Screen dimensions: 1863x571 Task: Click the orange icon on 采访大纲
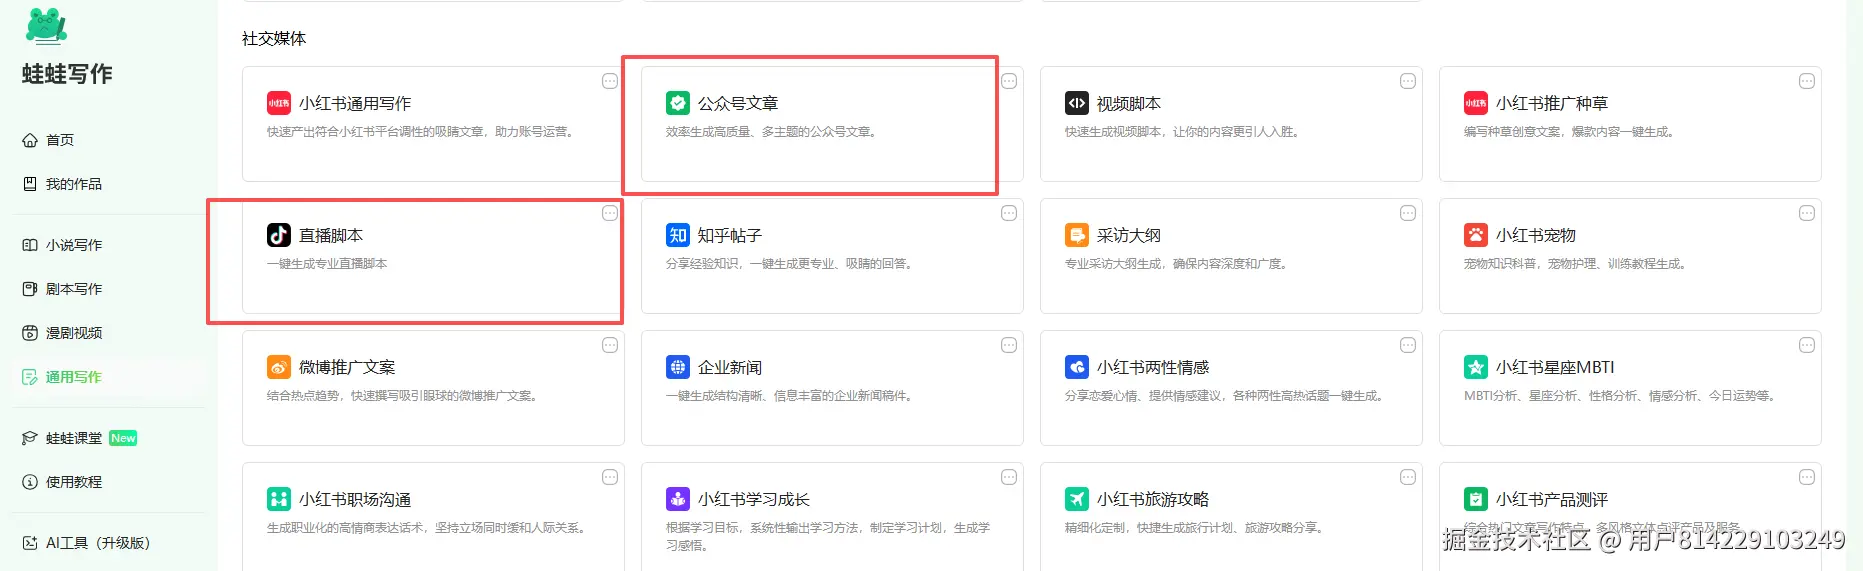coord(1077,235)
